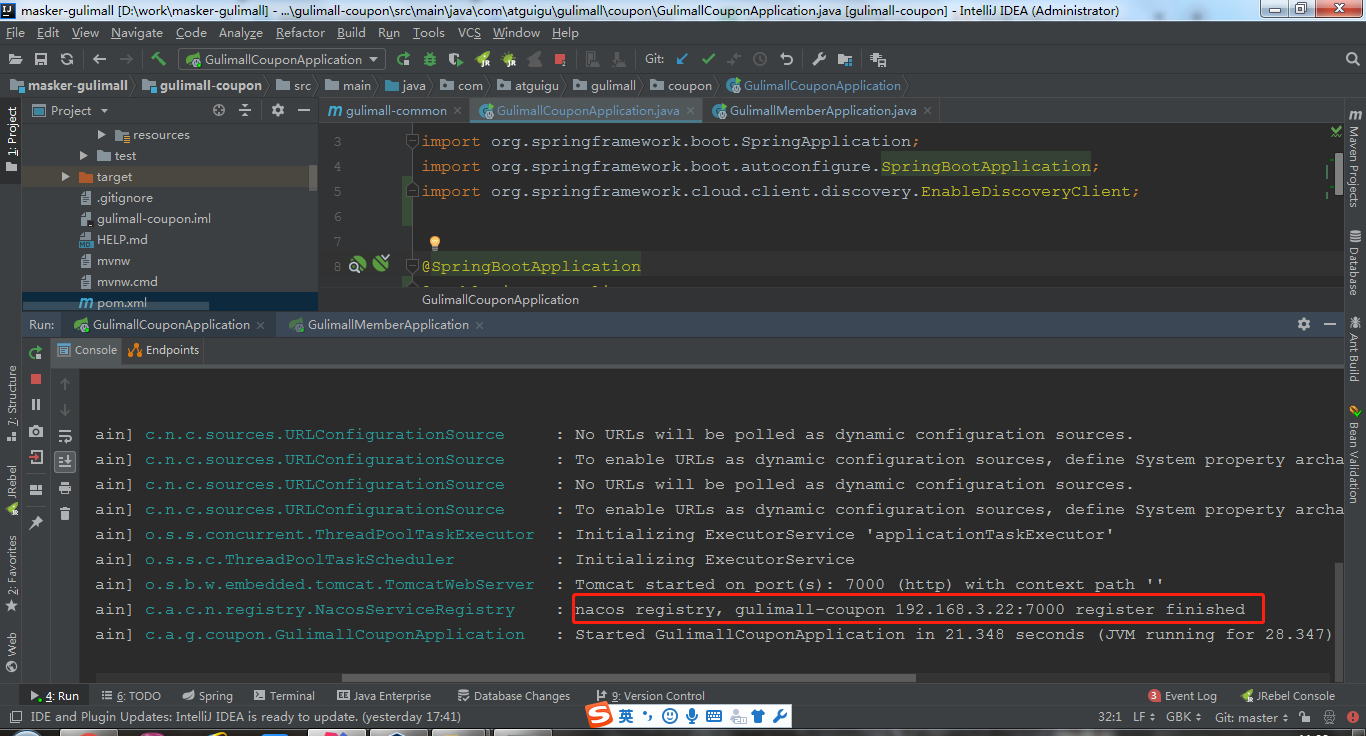Collapse the import fold at line 3

pos(411,141)
